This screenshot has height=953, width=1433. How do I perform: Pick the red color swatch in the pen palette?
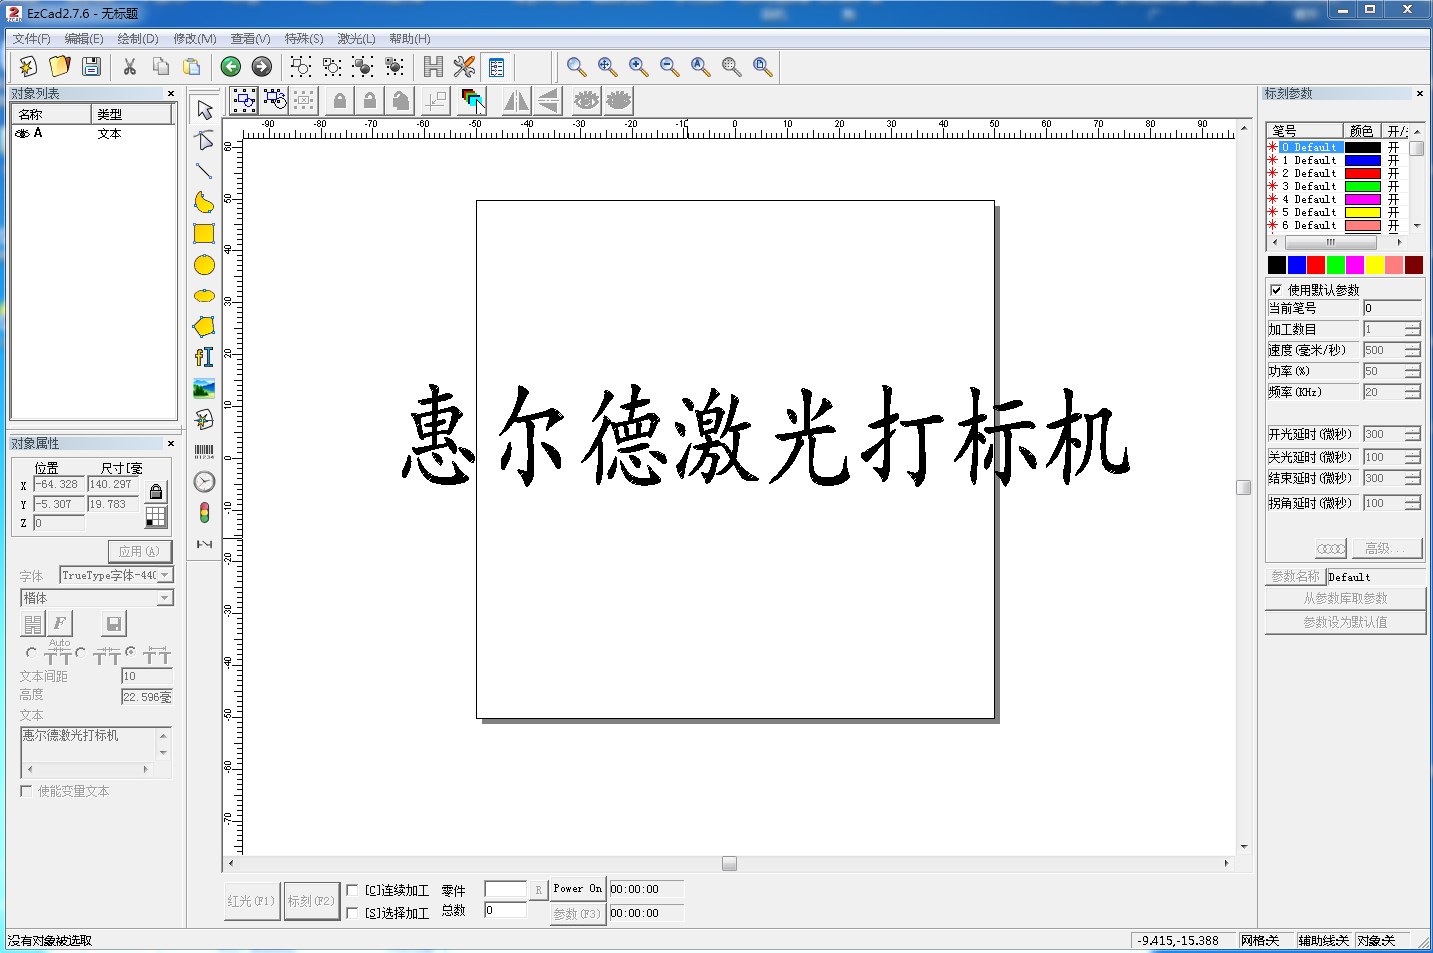(1316, 264)
